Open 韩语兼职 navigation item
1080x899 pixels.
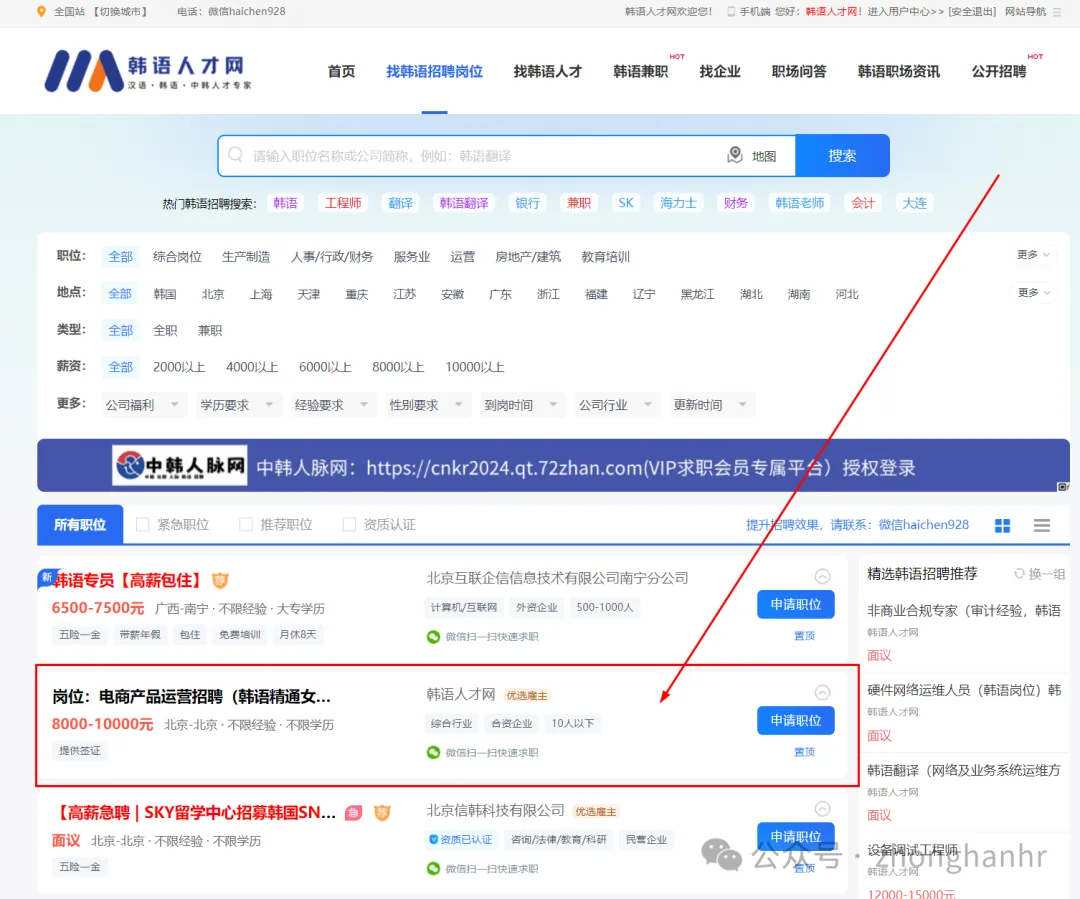tap(641, 72)
